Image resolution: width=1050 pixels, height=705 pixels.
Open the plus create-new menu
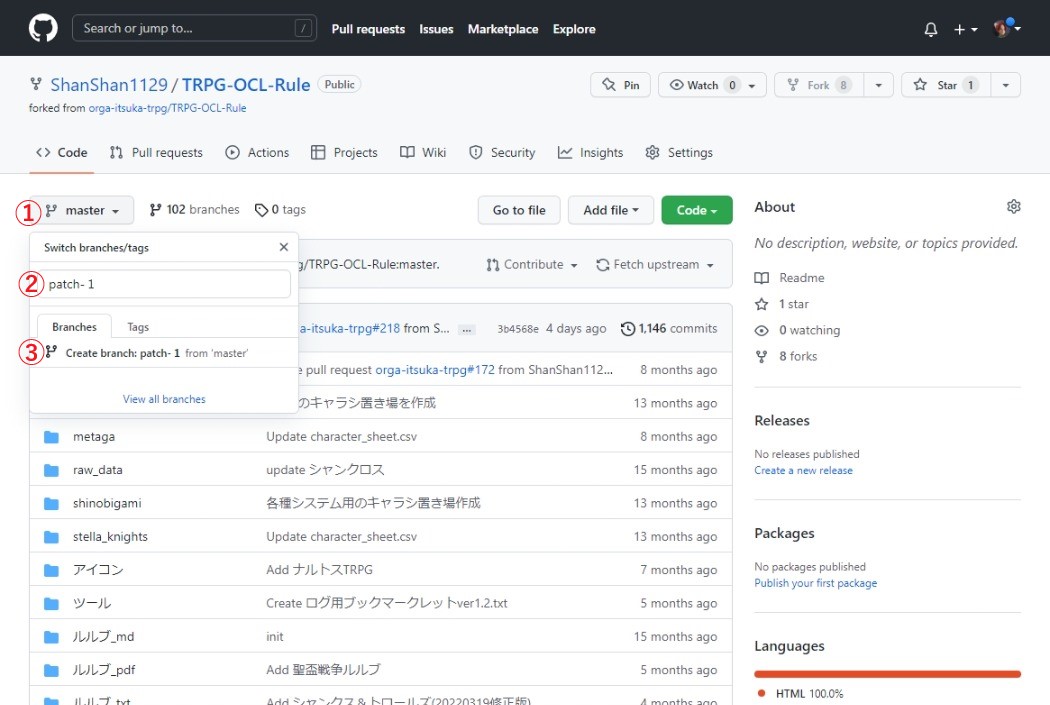pos(965,29)
